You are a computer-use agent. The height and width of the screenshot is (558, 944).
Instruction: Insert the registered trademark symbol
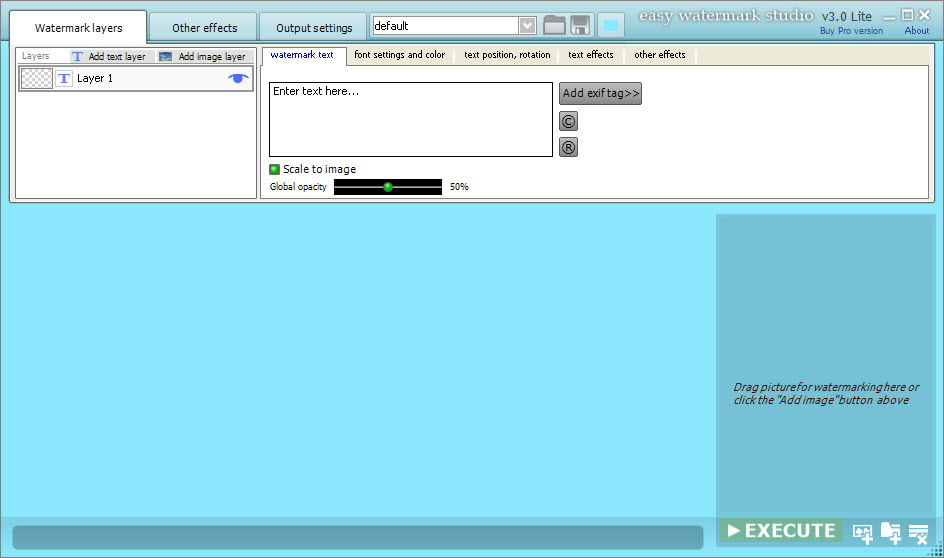pyautogui.click(x=568, y=147)
